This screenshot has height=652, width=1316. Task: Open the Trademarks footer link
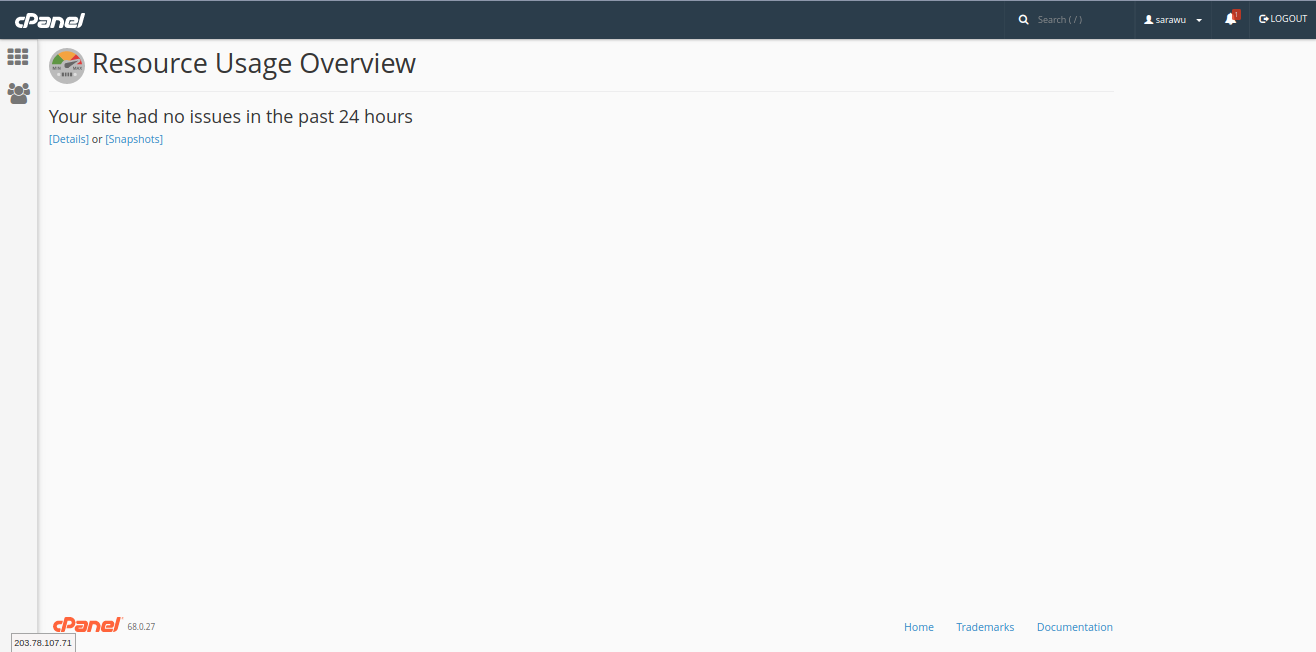click(x=984, y=627)
